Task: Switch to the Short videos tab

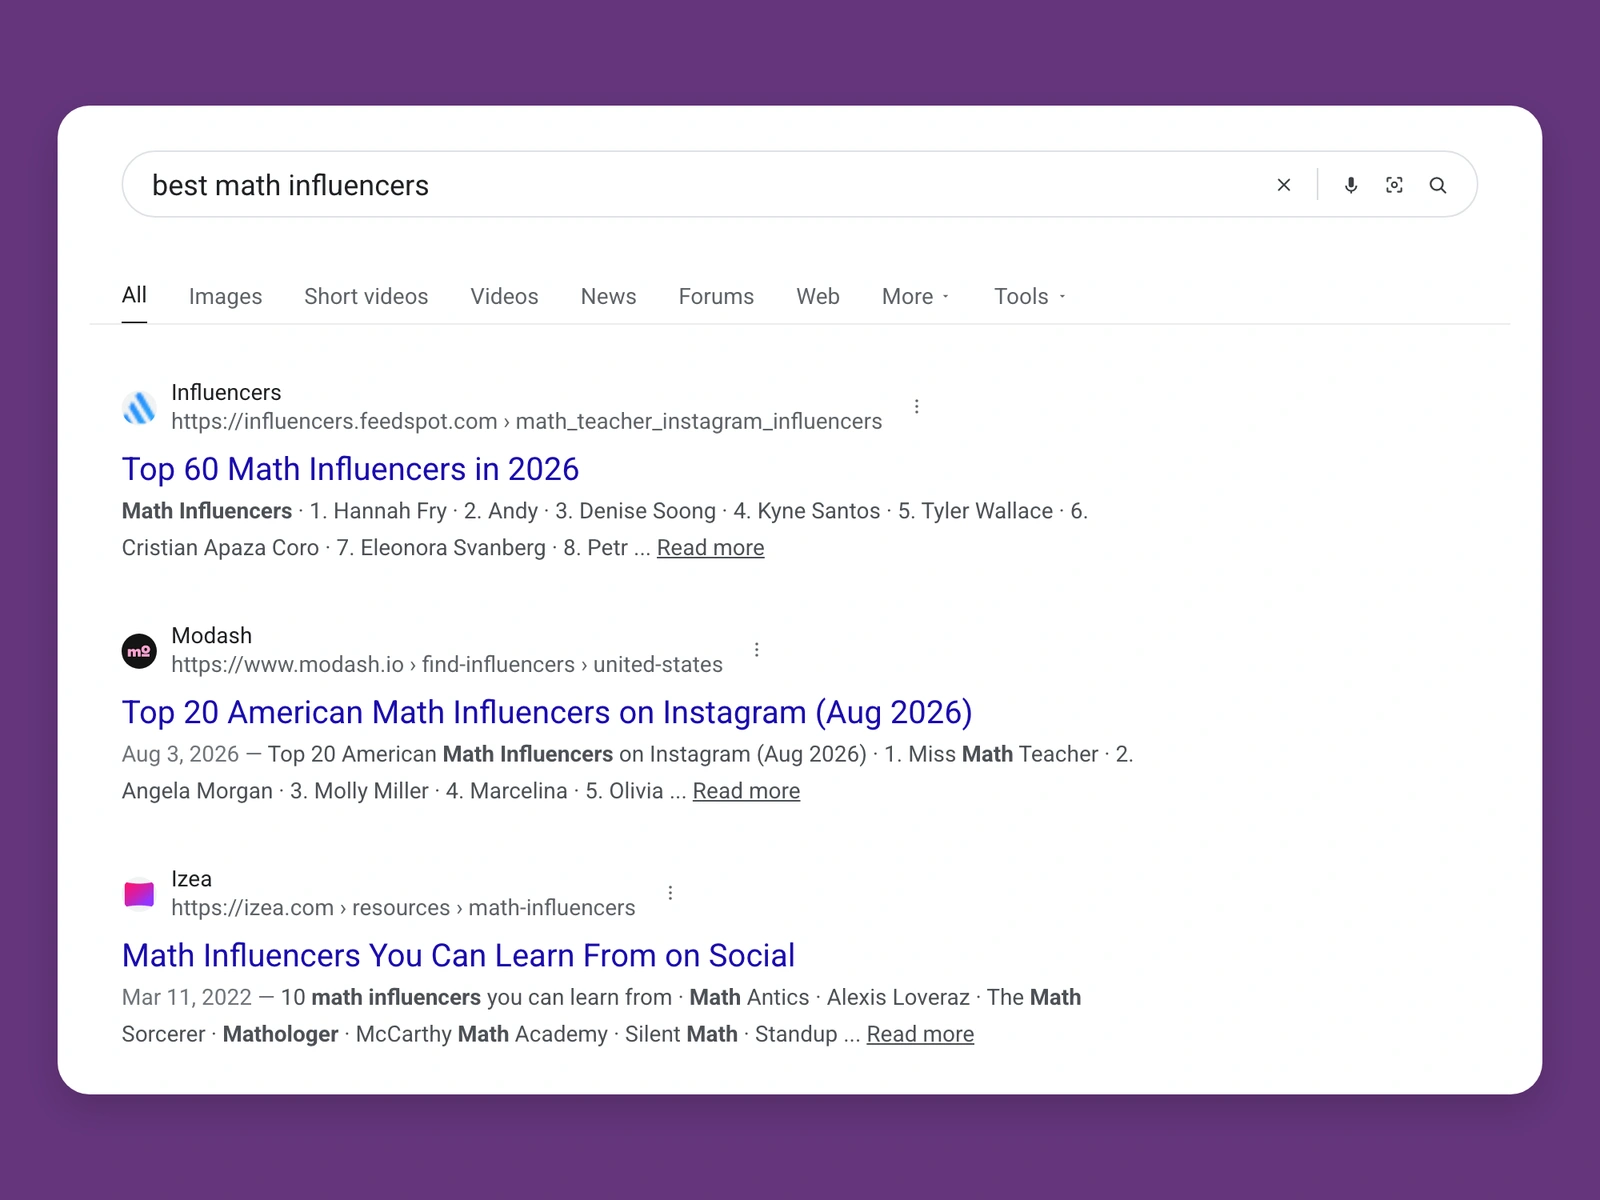Action: pos(366,296)
